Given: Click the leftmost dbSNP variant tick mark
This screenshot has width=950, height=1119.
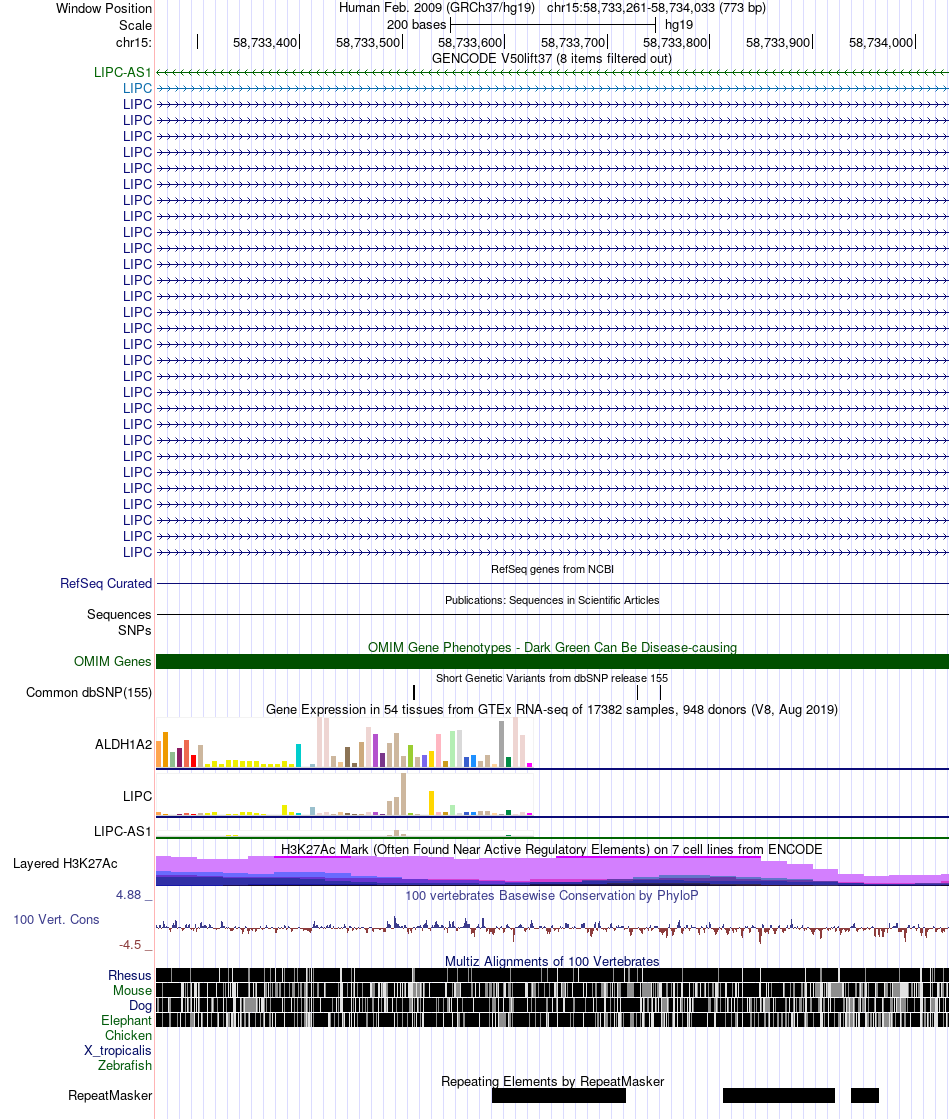Looking at the screenshot, I should 414,692.
